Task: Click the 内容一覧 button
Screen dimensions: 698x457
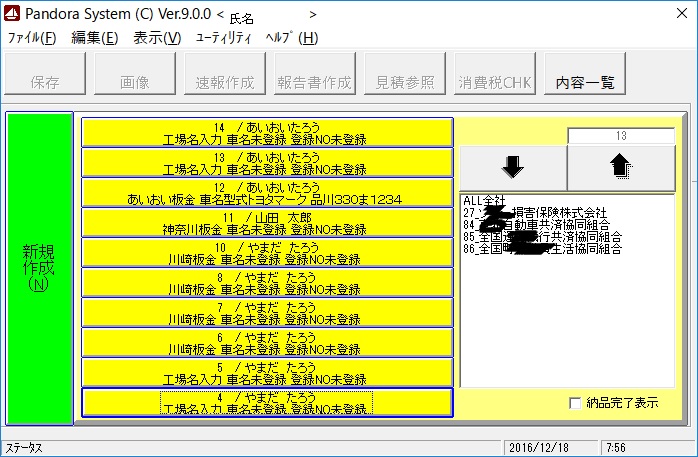Action: pos(585,83)
